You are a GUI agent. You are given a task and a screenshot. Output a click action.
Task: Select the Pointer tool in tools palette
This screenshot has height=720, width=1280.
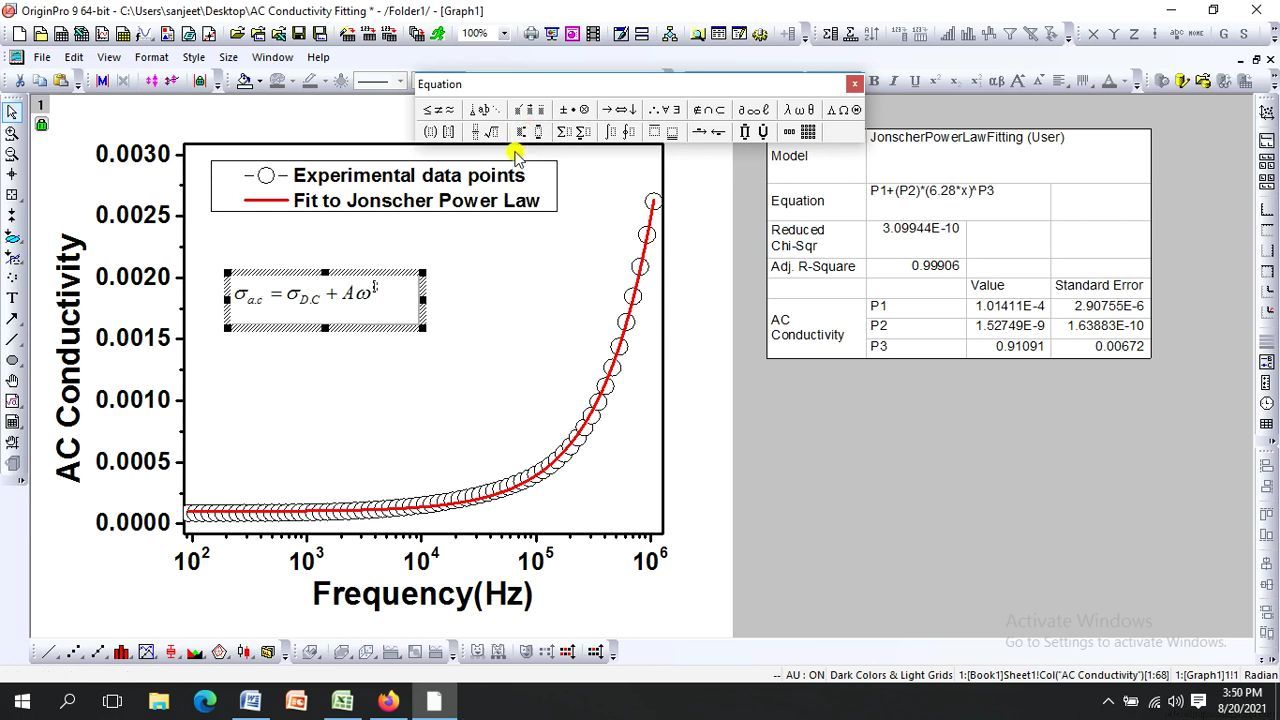(x=12, y=112)
